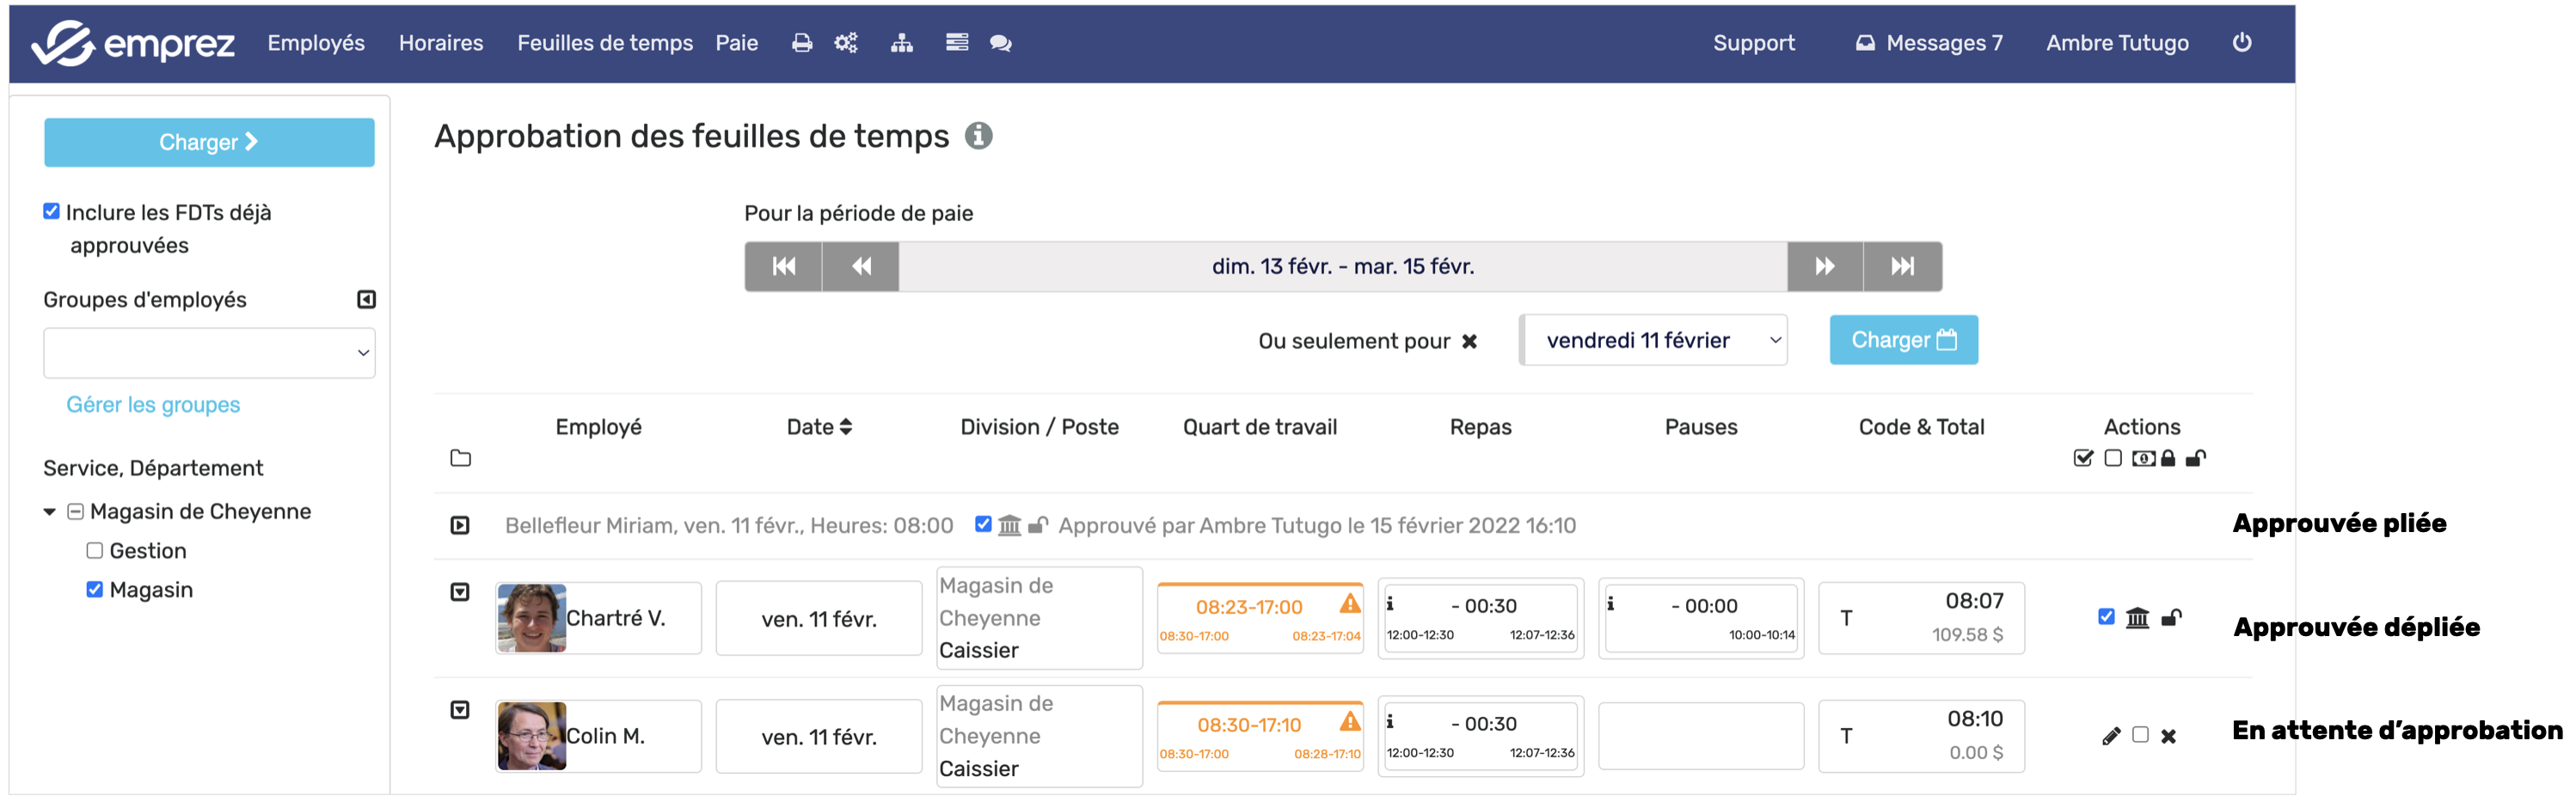This screenshot has height=808, width=2576.
Task: Expand the Bellefleur Miriam collapsed row
Action: 460,525
